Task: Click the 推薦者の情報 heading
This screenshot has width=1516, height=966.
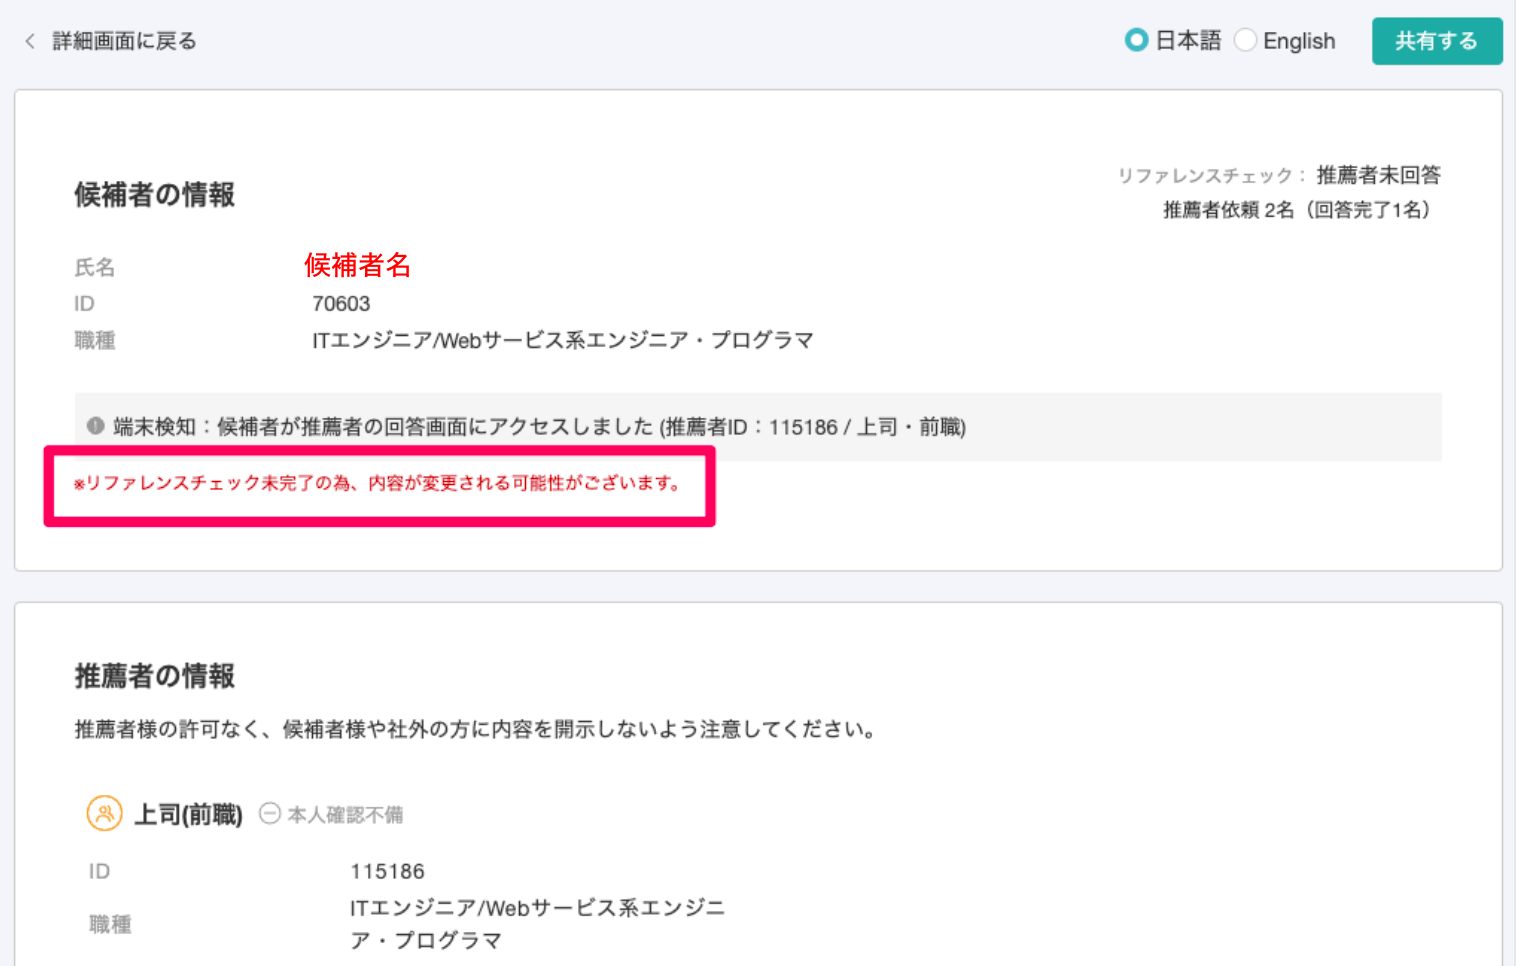Action: (x=155, y=676)
